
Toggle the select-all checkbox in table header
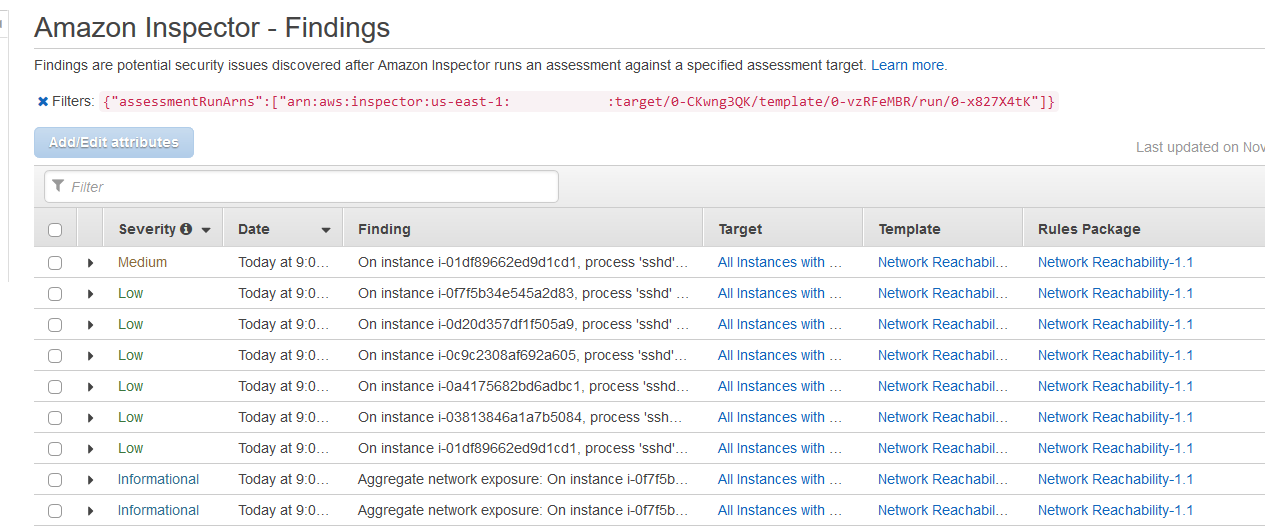point(55,230)
